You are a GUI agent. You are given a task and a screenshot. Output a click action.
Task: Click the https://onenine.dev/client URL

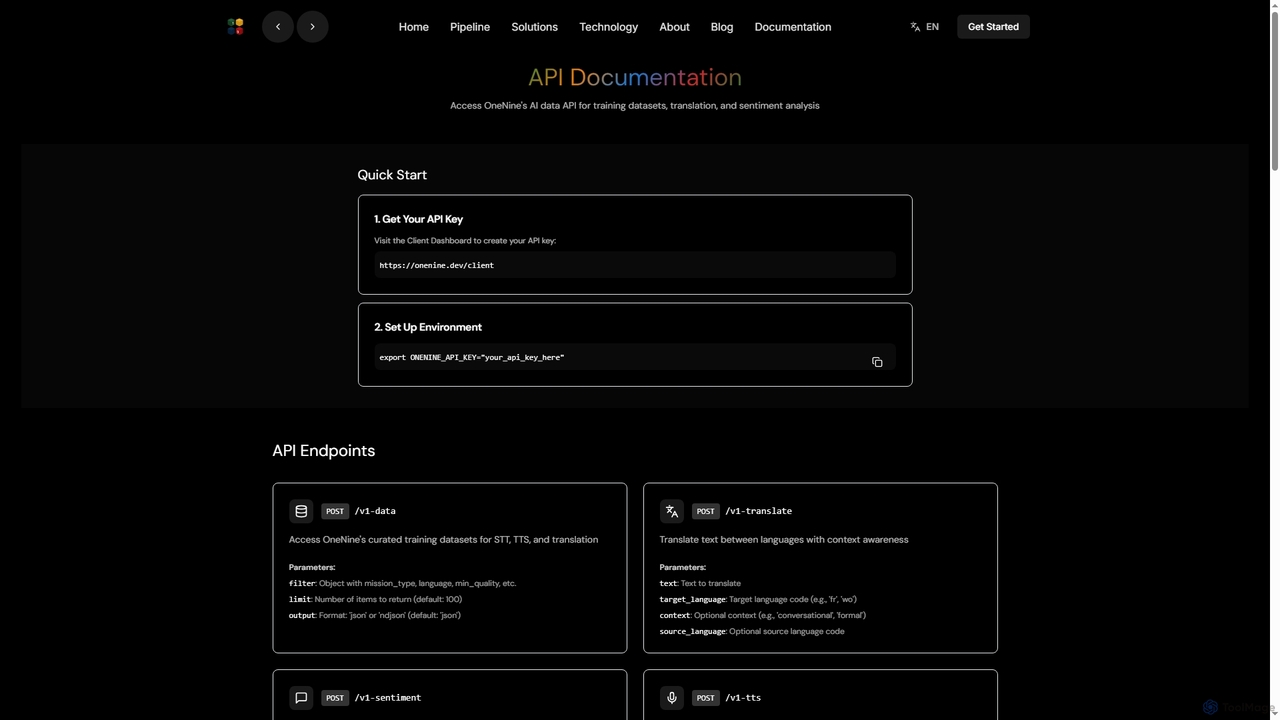[x=437, y=265]
